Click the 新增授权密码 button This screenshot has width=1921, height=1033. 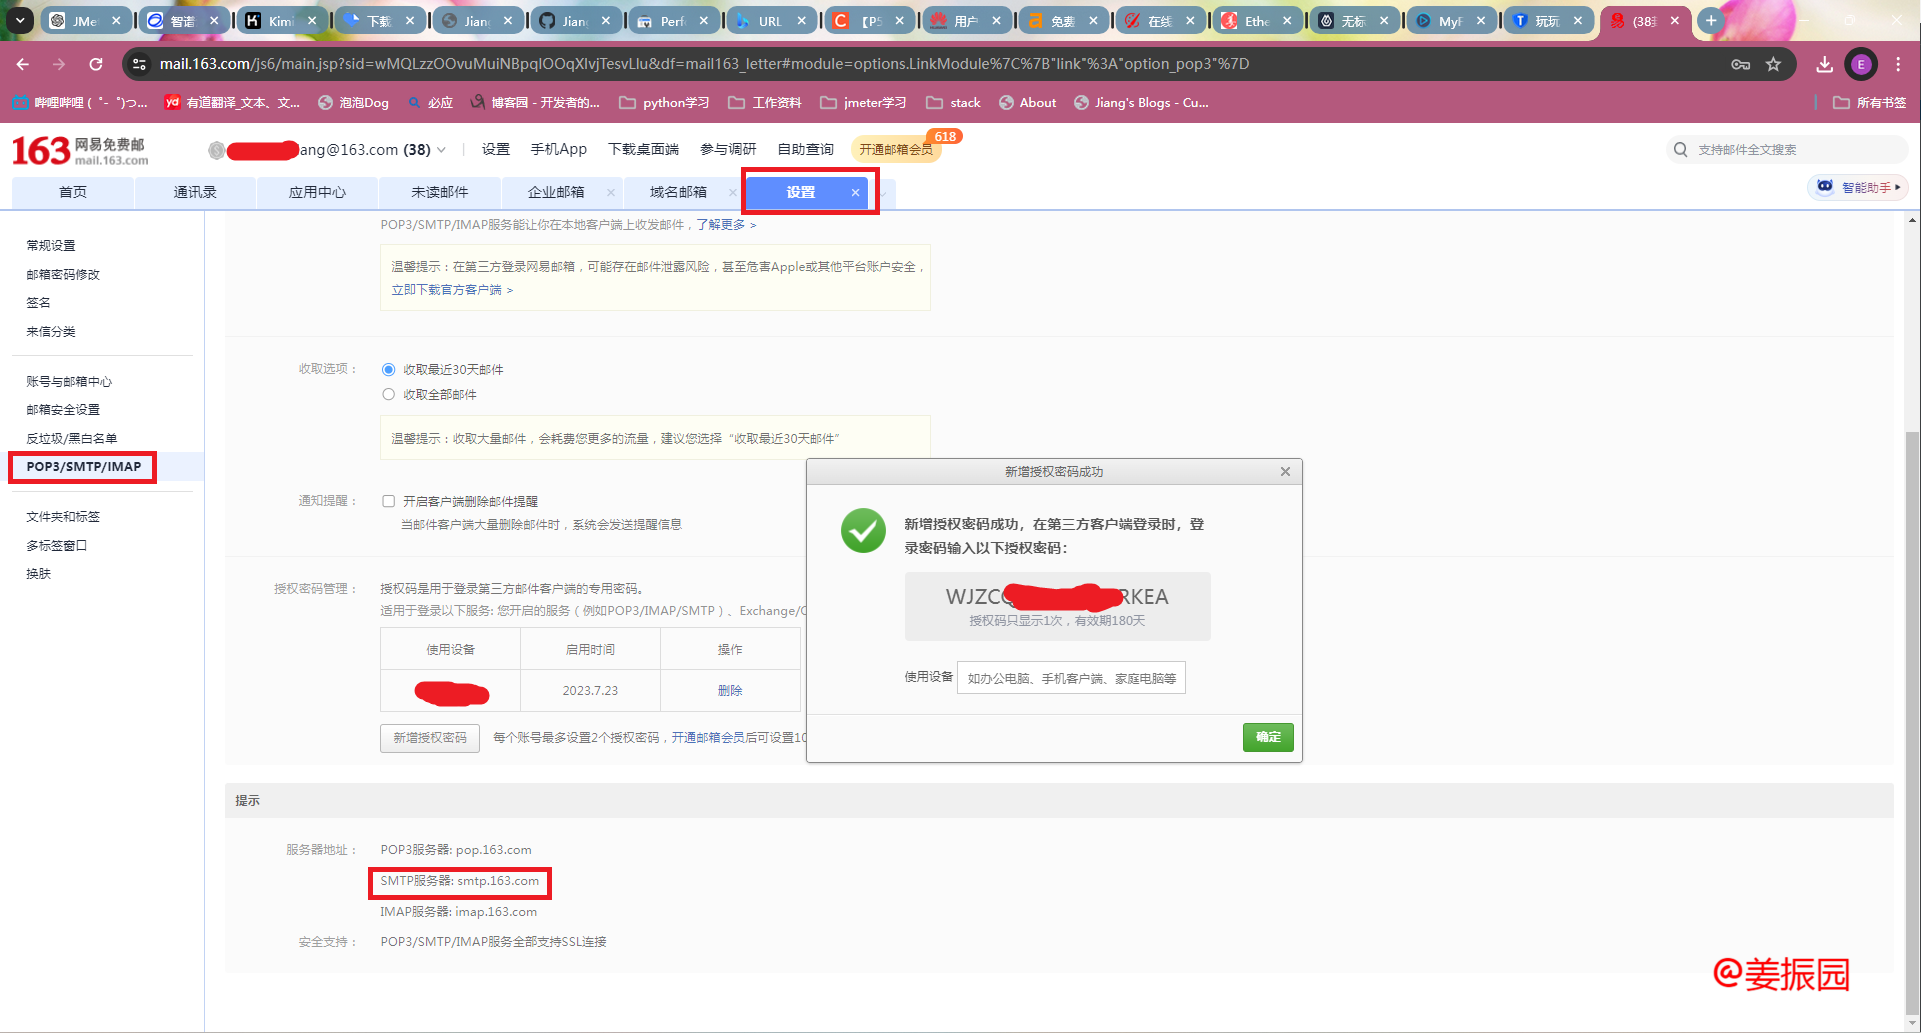click(430, 738)
